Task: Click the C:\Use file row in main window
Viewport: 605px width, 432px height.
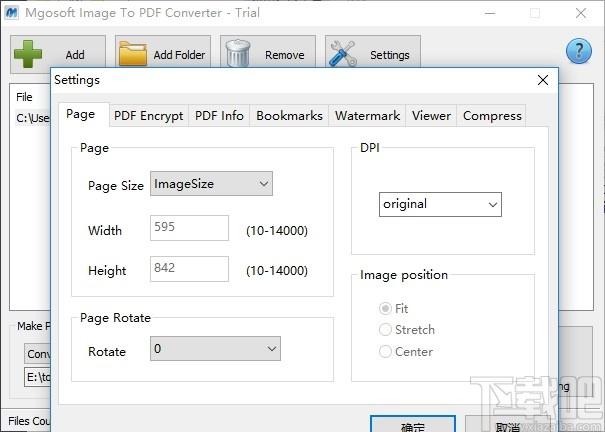Action: pos(33,118)
